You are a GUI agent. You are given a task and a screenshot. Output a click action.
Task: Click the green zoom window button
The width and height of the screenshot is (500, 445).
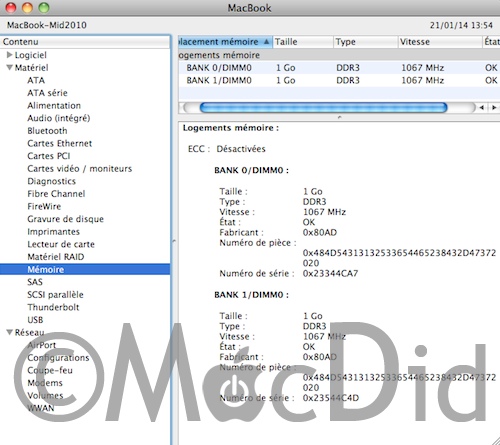pyautogui.click(x=44, y=7)
